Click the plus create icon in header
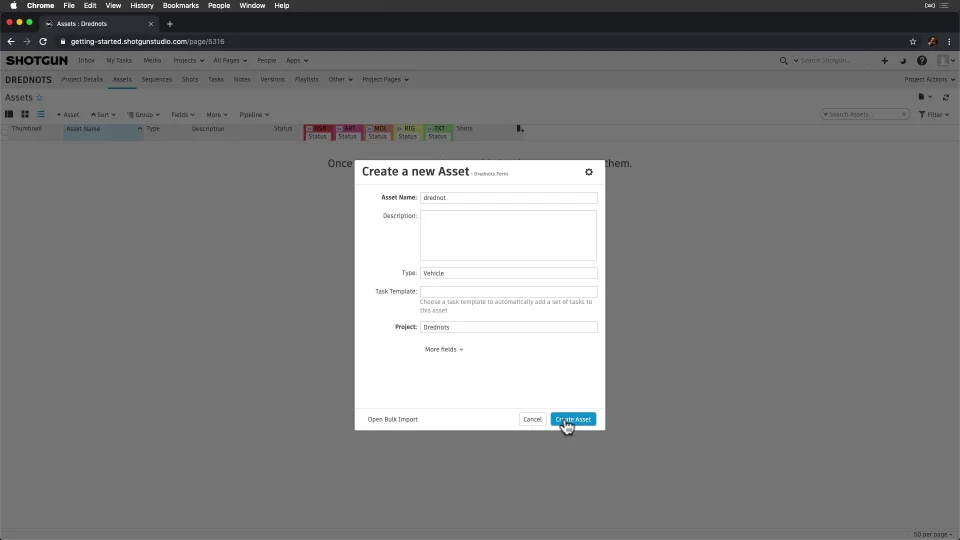The image size is (960, 540). click(x=884, y=61)
